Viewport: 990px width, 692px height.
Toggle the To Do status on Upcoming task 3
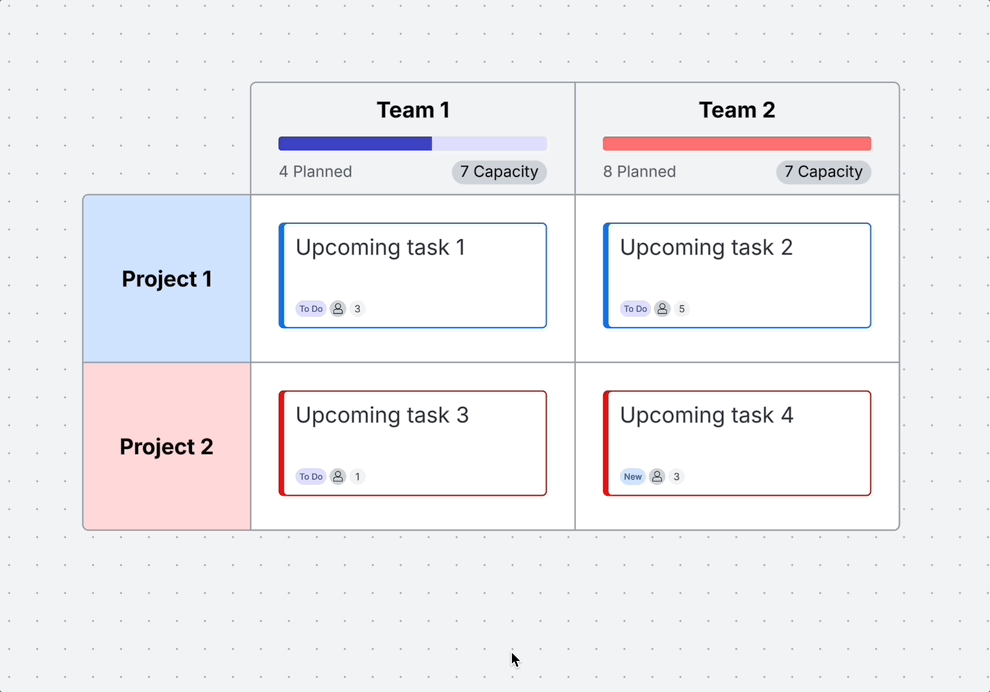311,477
